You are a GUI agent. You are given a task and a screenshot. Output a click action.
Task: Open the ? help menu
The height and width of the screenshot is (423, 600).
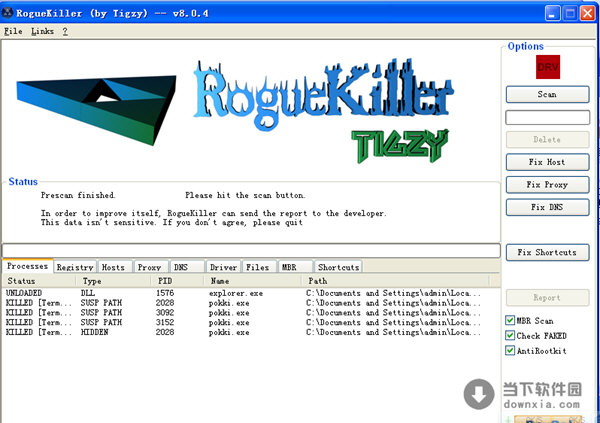point(65,31)
